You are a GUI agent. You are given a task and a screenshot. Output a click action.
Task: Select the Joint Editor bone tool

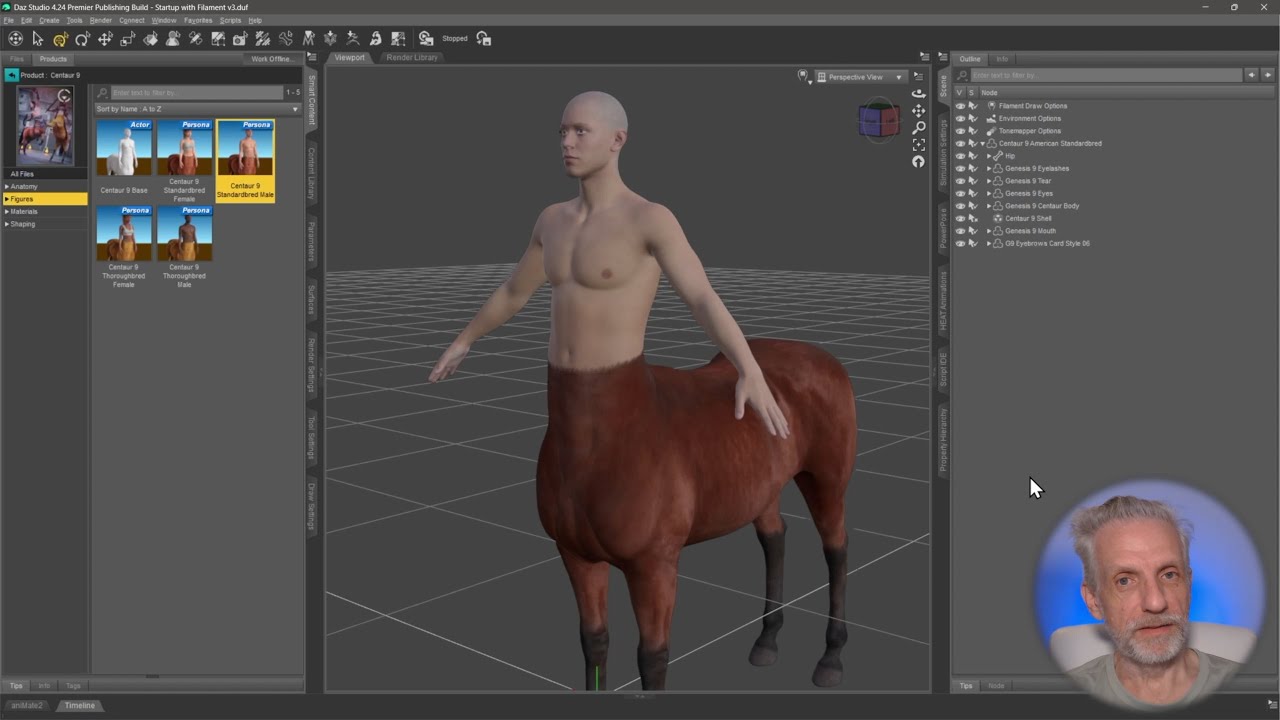(x=285, y=39)
